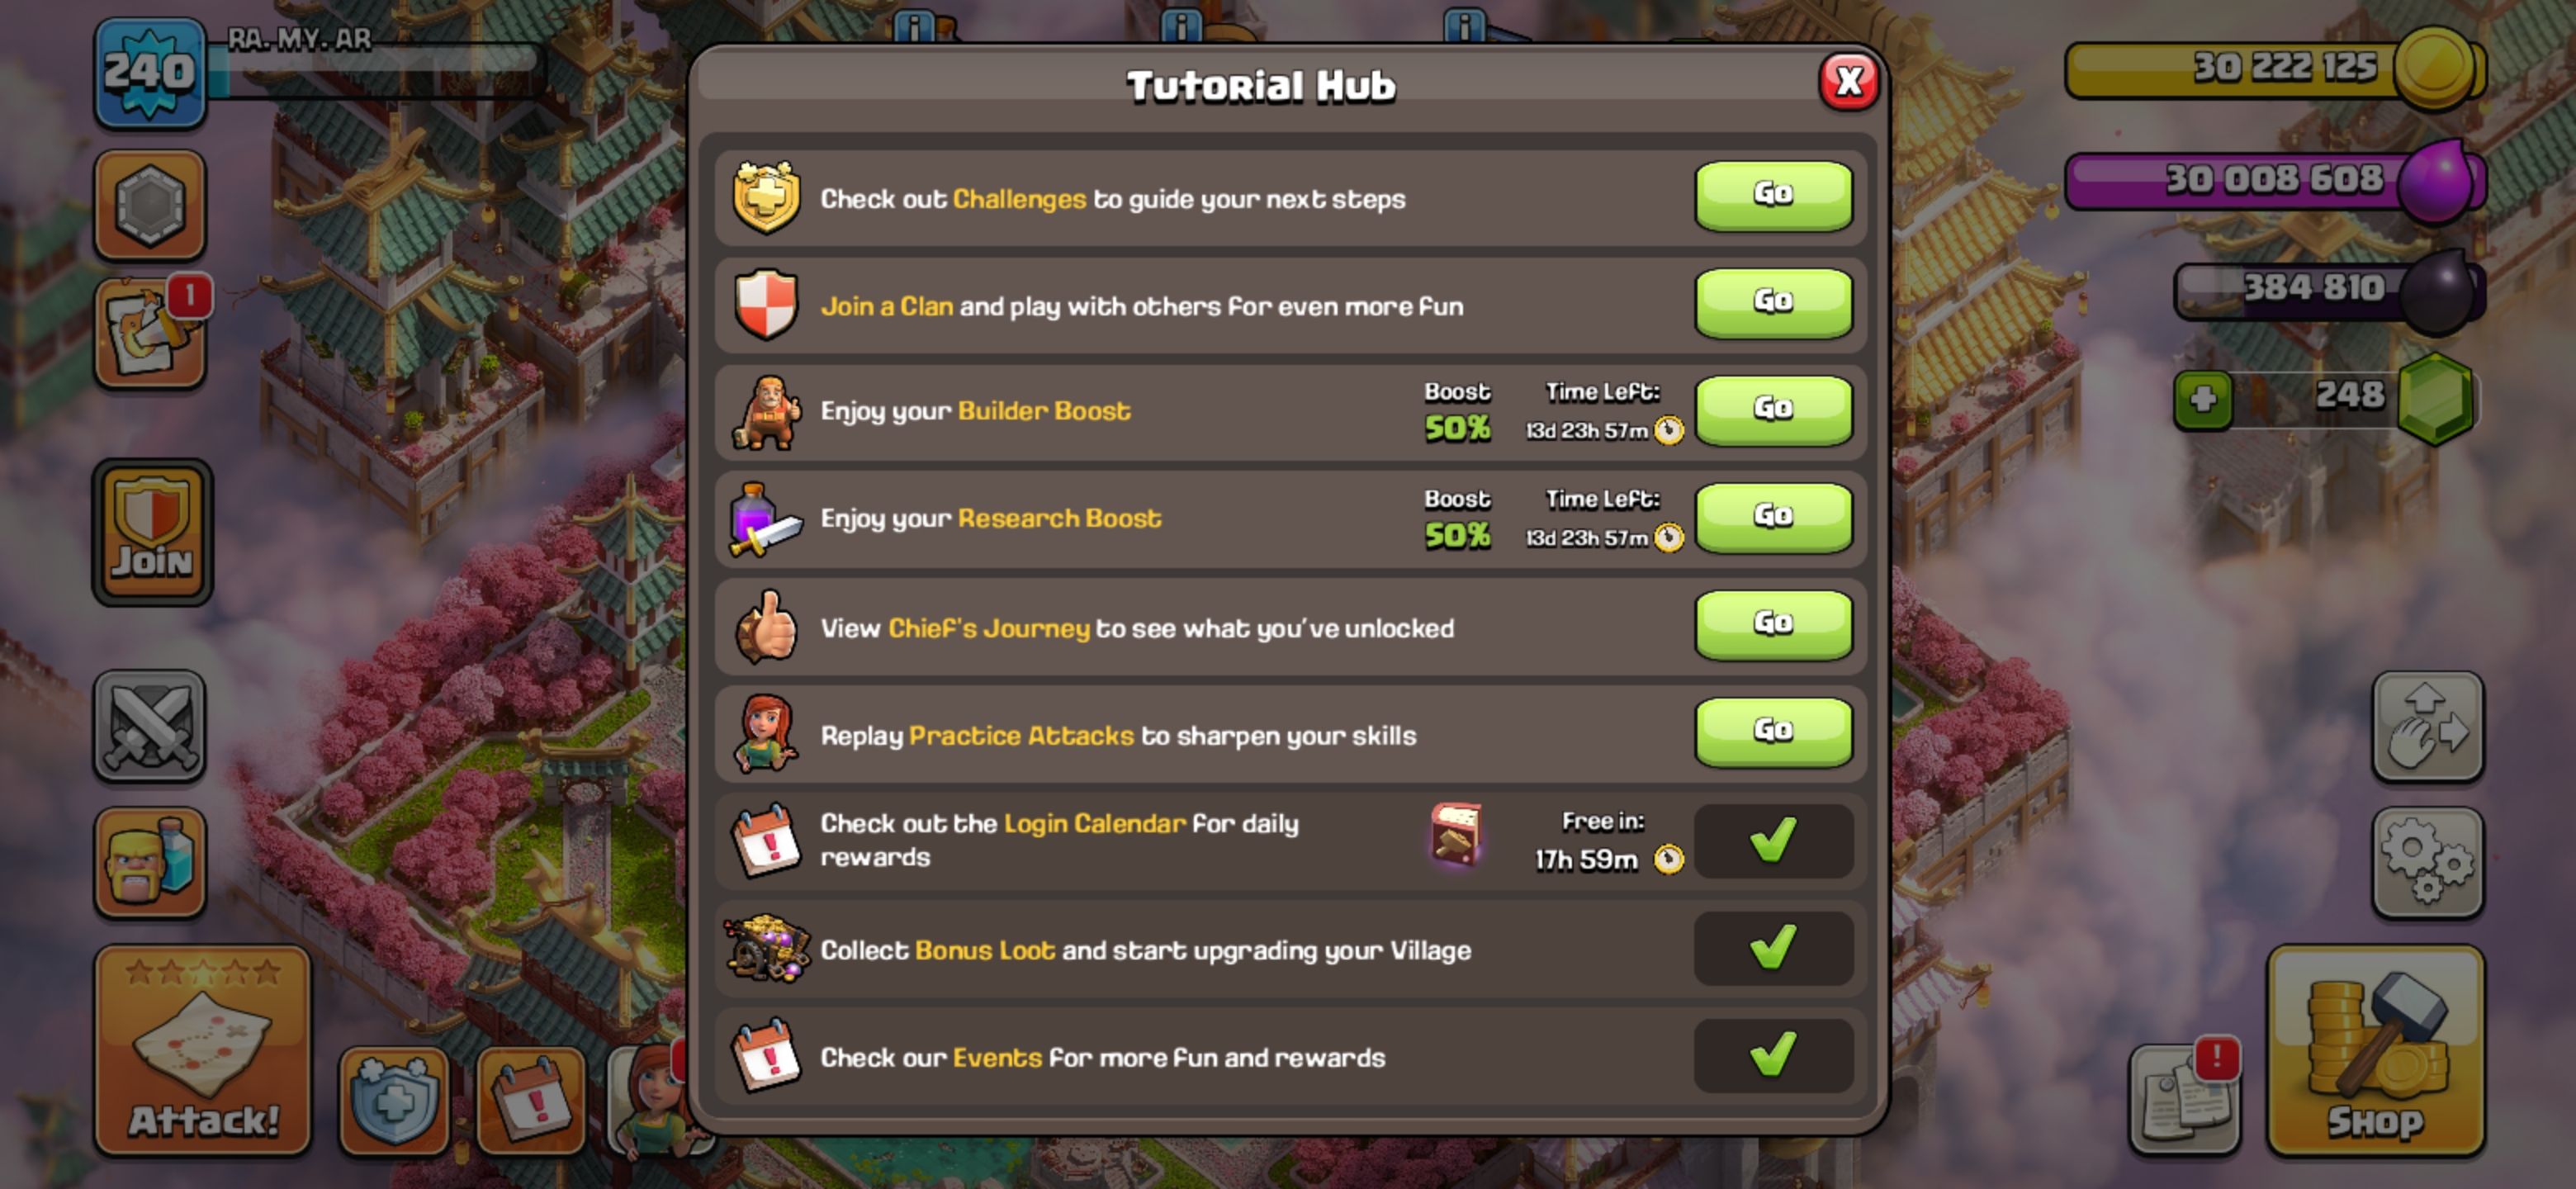Tap the Events row green checkmark
This screenshot has height=1189, width=2576.
tap(1773, 1055)
